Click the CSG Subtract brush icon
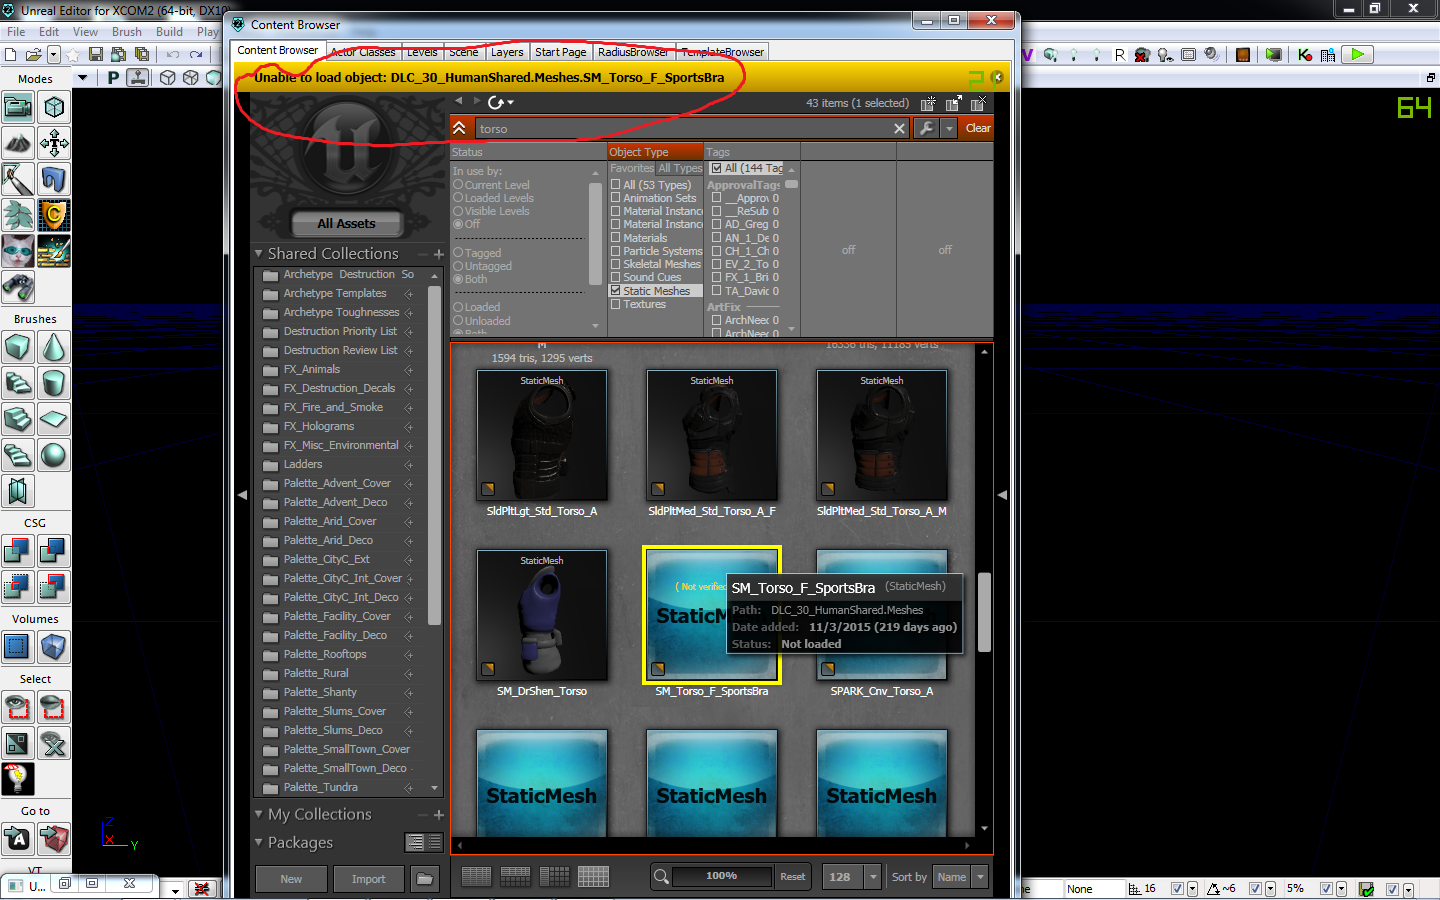The height and width of the screenshot is (900, 1440). tap(54, 551)
